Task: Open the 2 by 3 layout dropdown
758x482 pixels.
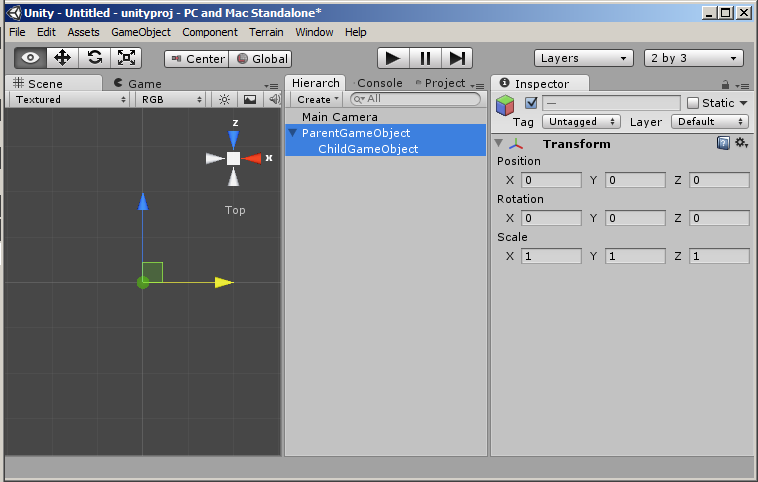Action: 693,58
